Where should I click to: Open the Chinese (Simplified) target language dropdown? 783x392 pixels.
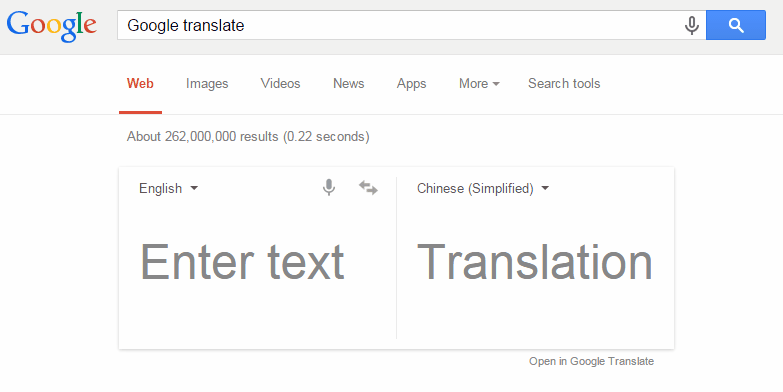click(x=483, y=188)
